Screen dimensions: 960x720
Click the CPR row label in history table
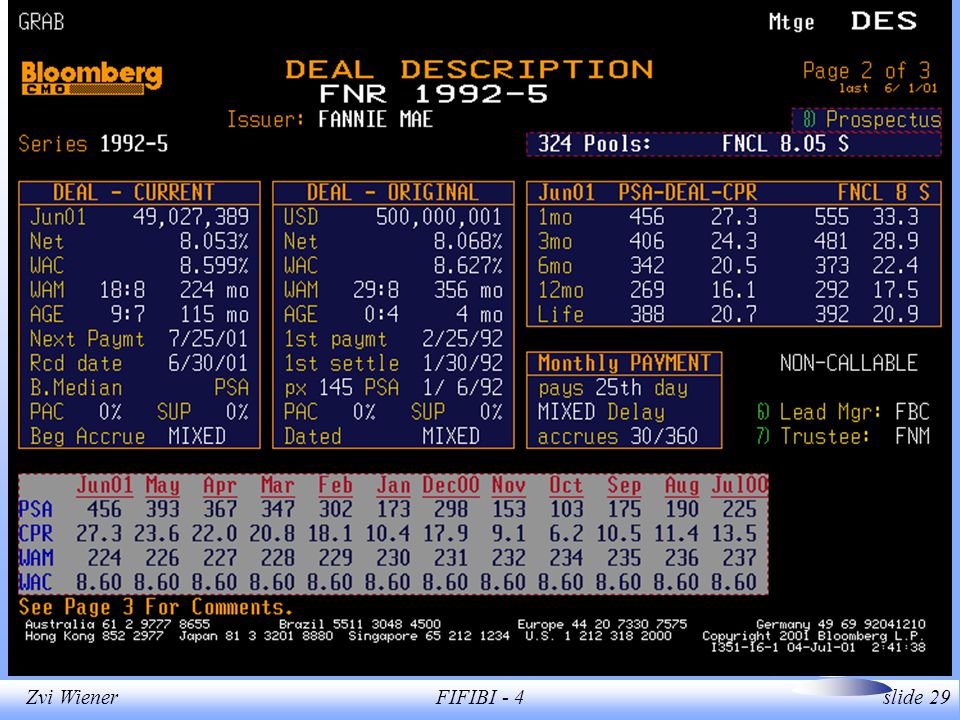(36, 534)
